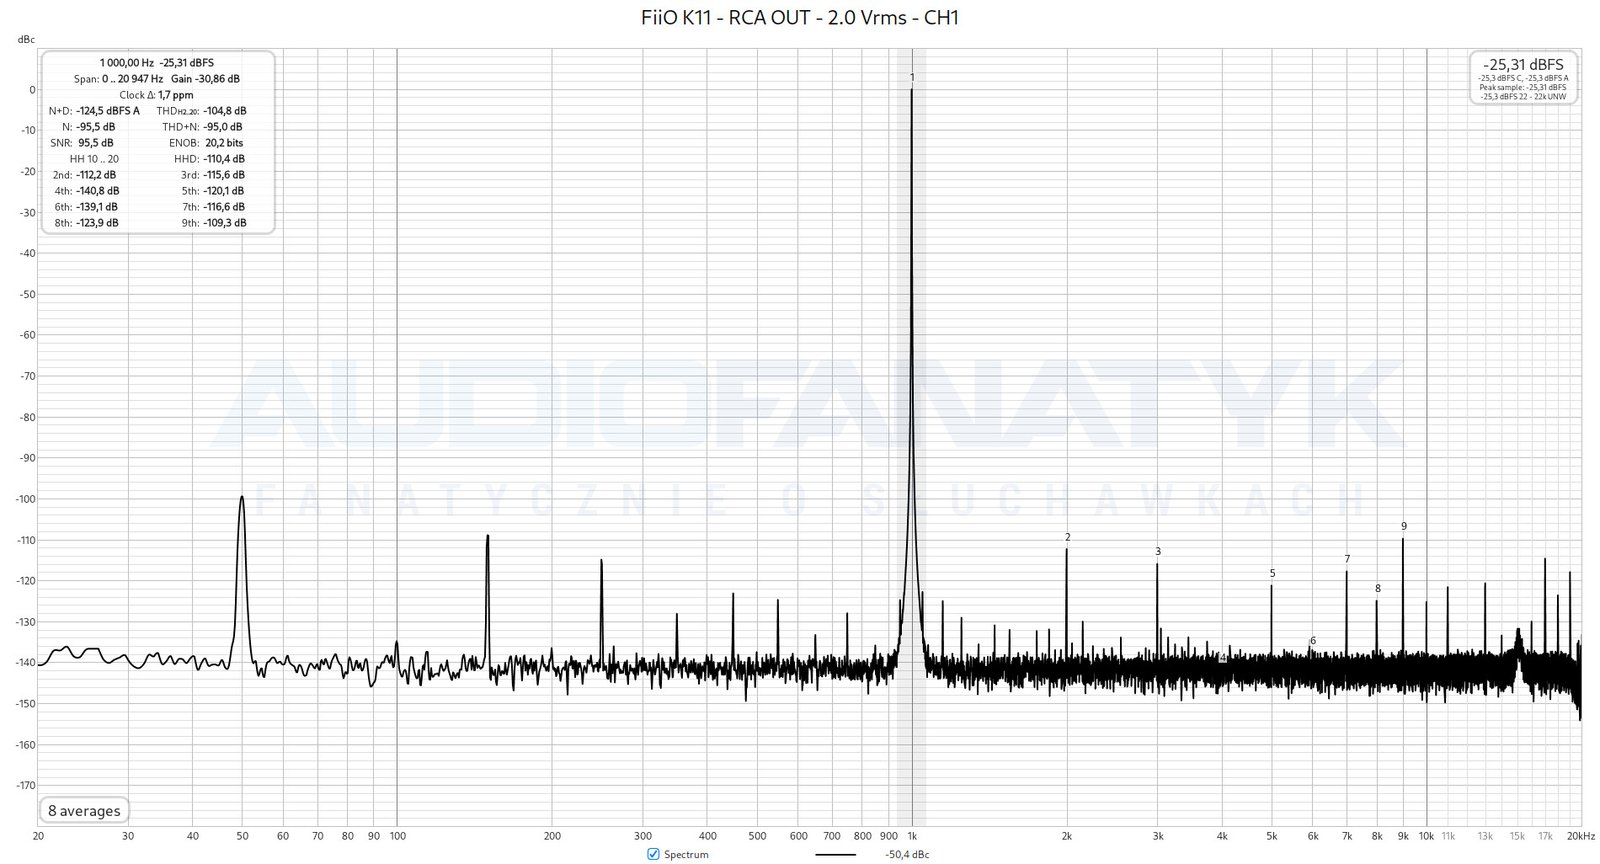
Task: Select the 'N+D: -124,5 dBFS A' reading
Action: coord(94,111)
